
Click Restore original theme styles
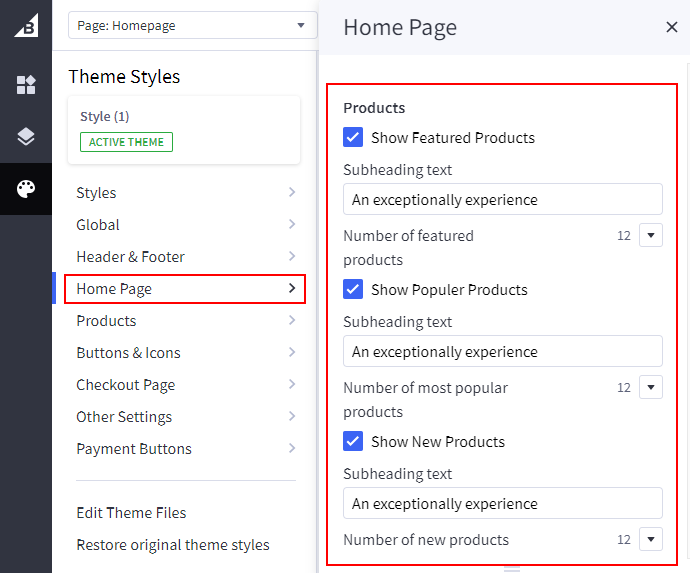click(173, 545)
